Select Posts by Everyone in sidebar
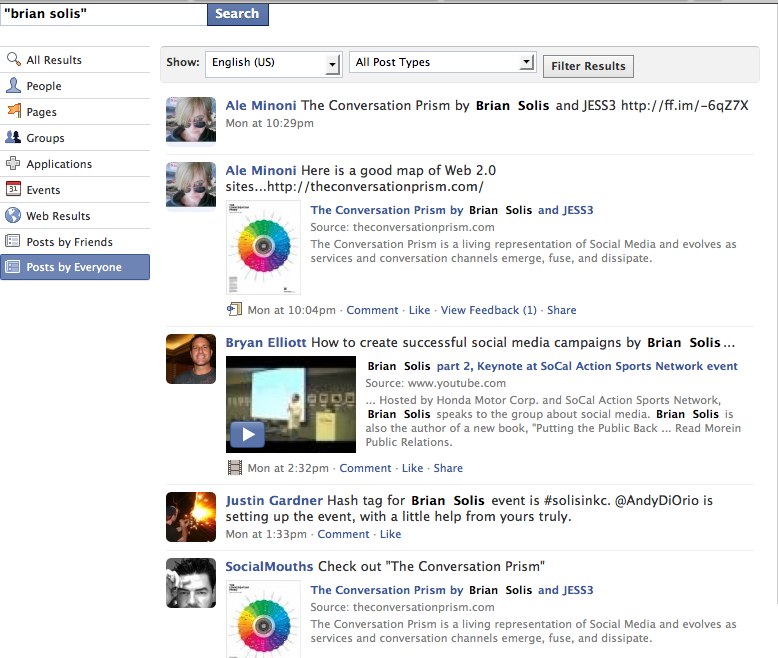 click(75, 267)
